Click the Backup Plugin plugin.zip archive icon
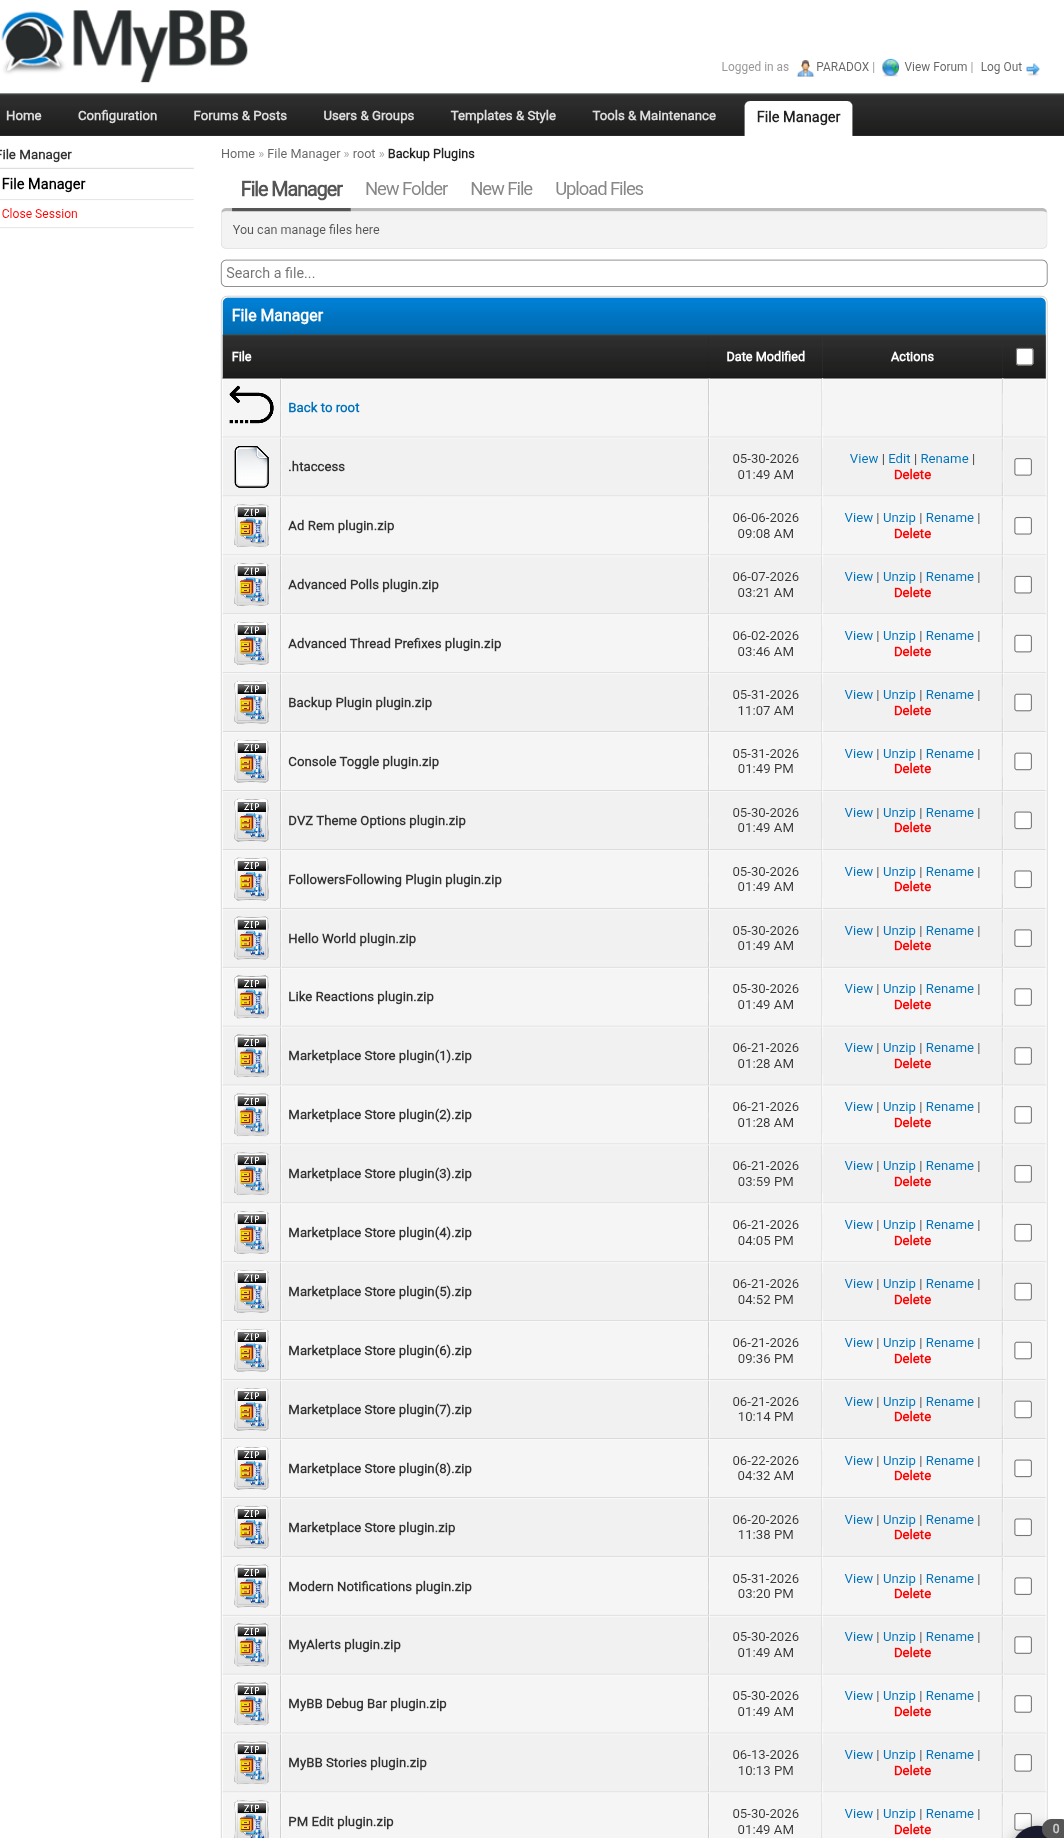 click(x=251, y=702)
